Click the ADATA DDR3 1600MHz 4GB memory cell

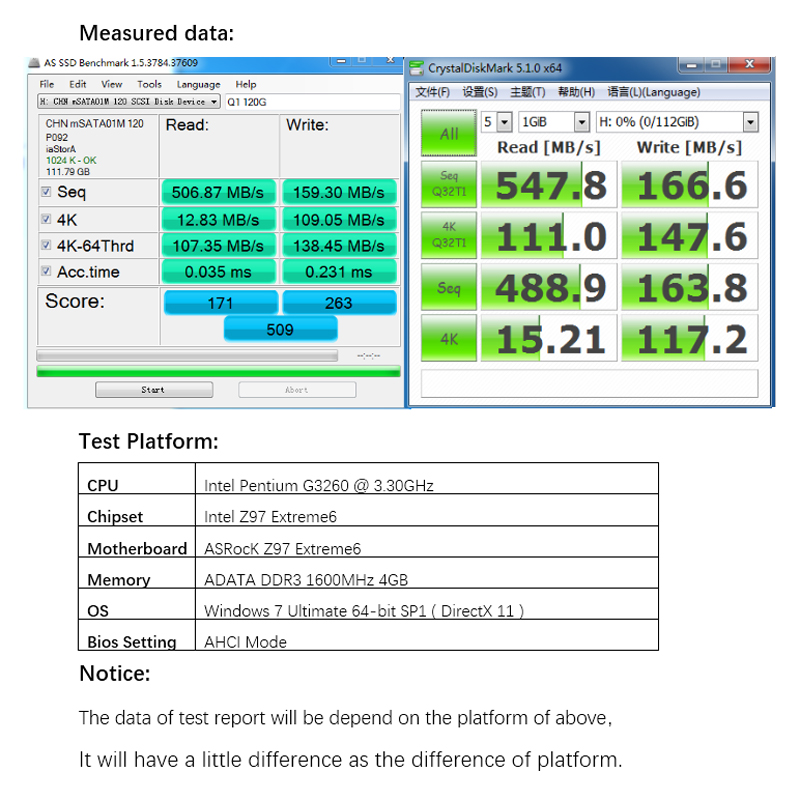427,573
